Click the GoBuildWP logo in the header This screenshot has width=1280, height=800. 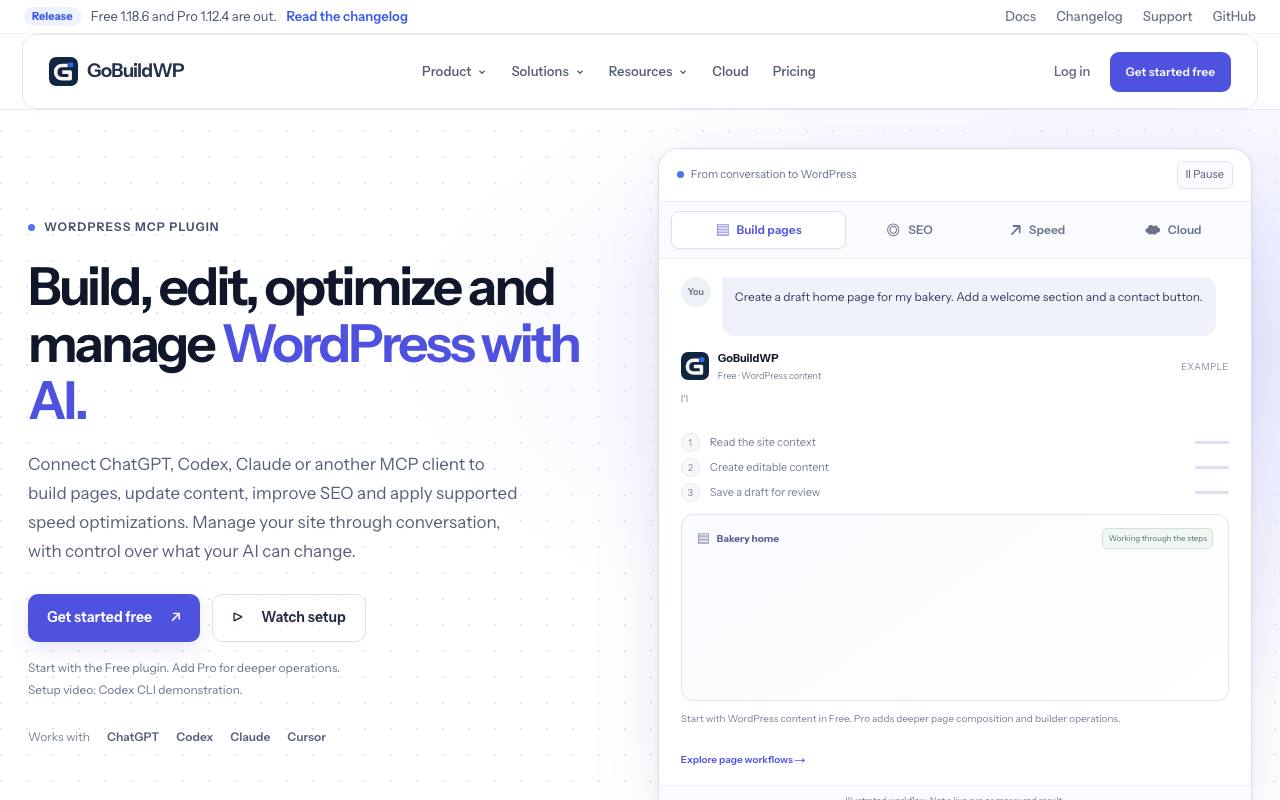click(x=116, y=71)
